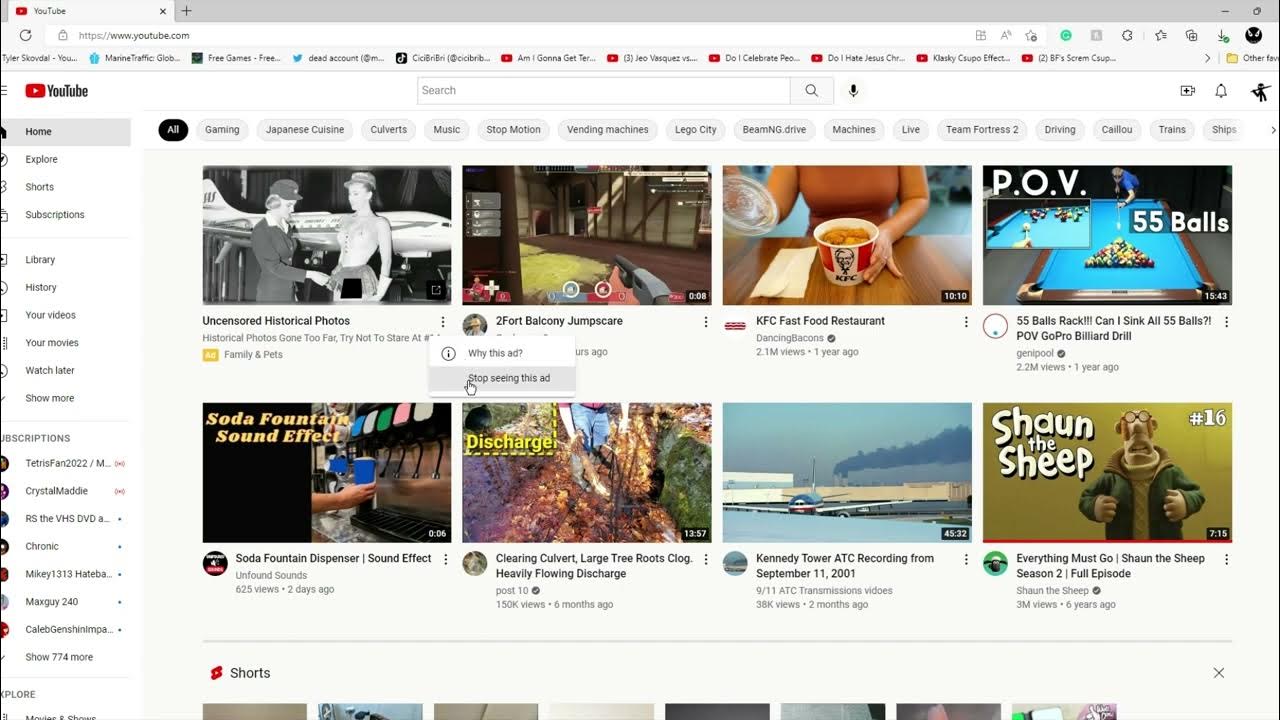Open the KFC Fast Food Restaurant thumbnail
The image size is (1280, 720).
click(x=847, y=235)
